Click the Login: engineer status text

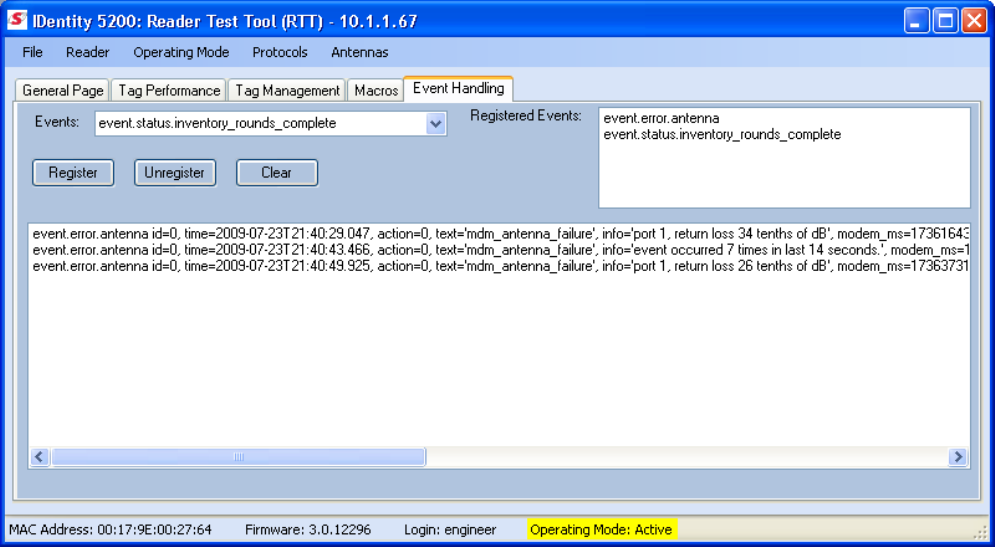tap(450, 529)
